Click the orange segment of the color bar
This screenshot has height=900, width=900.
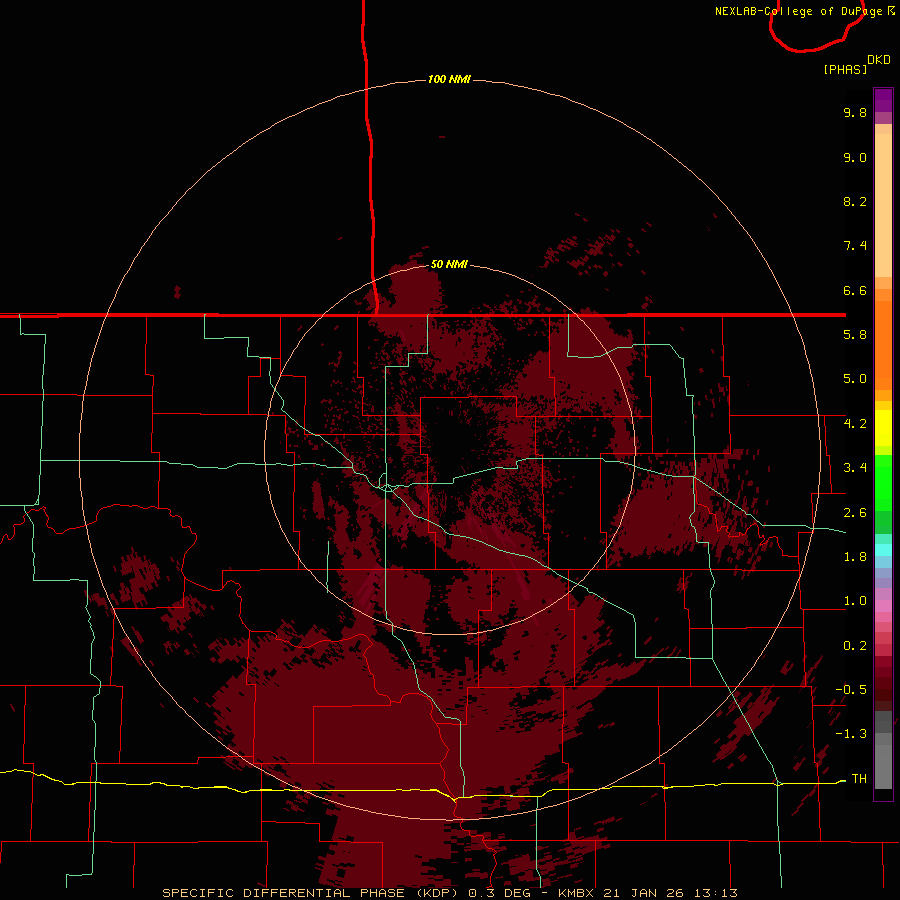pyautogui.click(x=883, y=344)
